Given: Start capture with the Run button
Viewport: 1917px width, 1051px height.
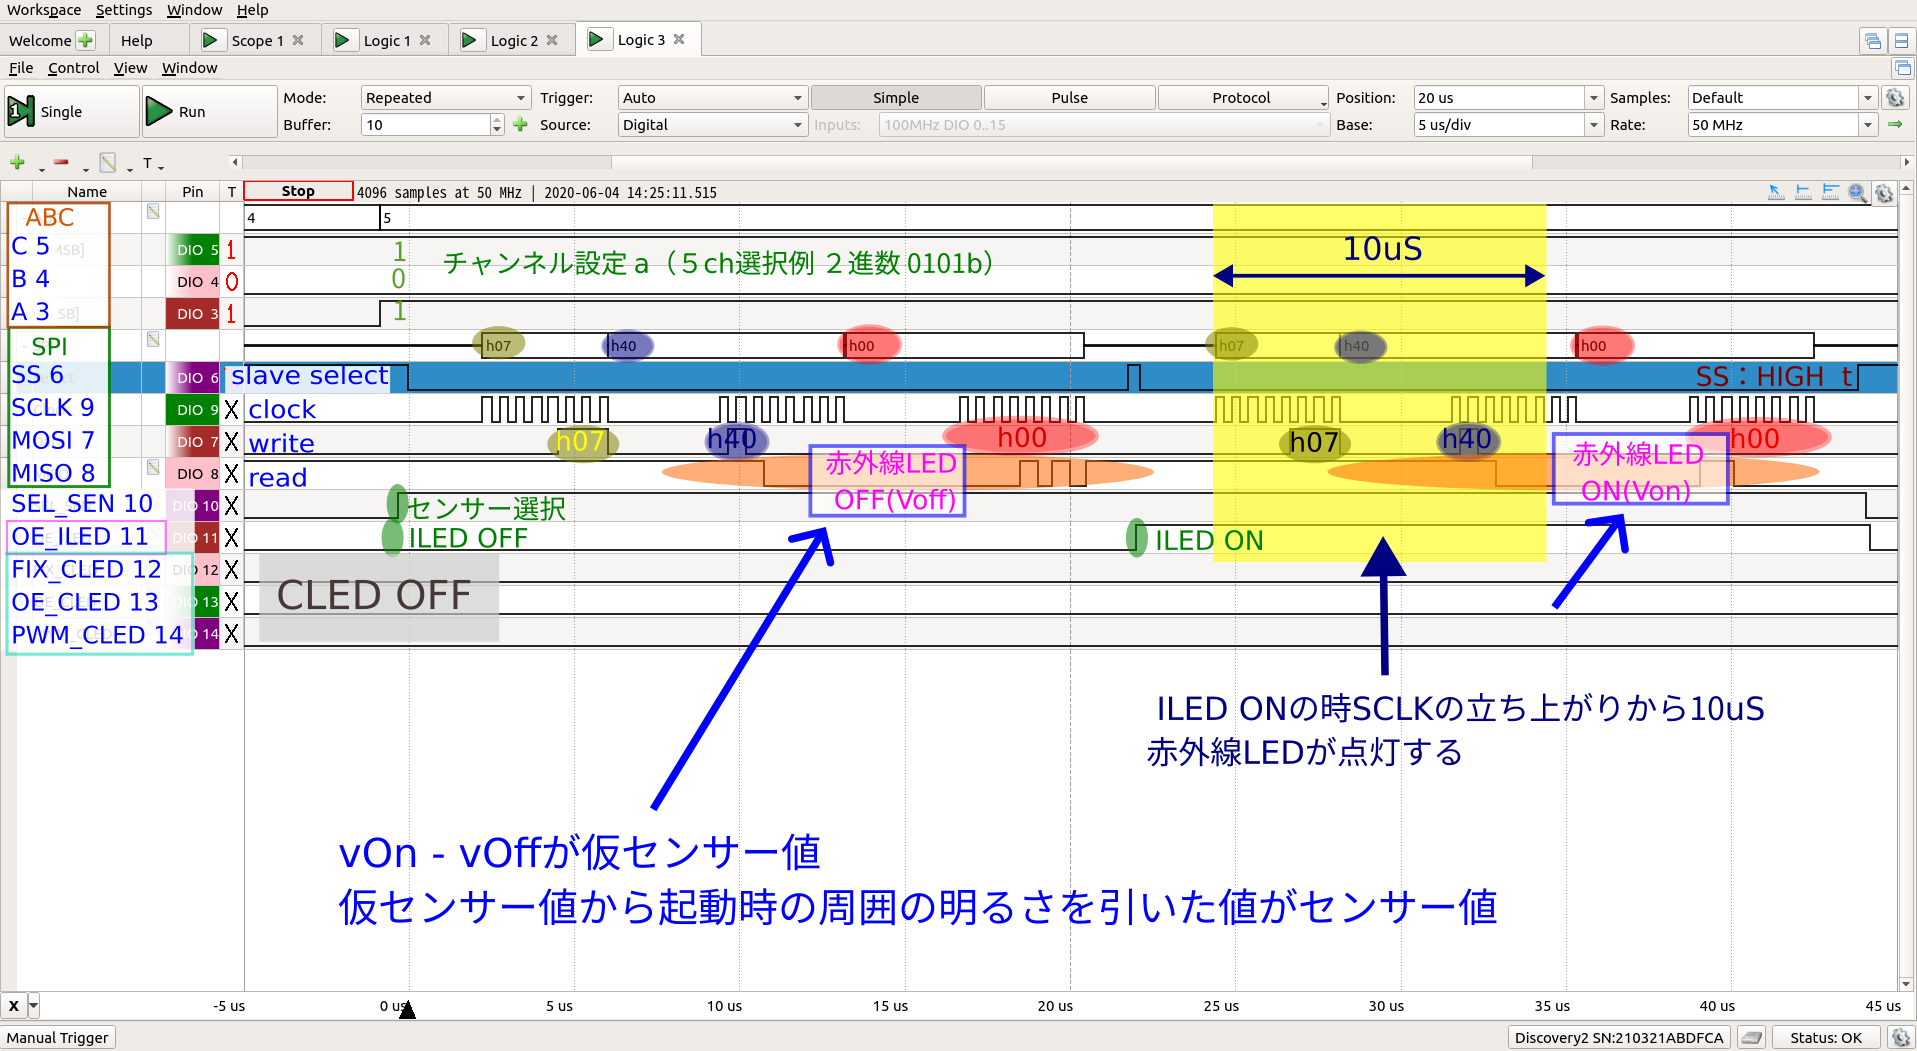Looking at the screenshot, I should [208, 111].
